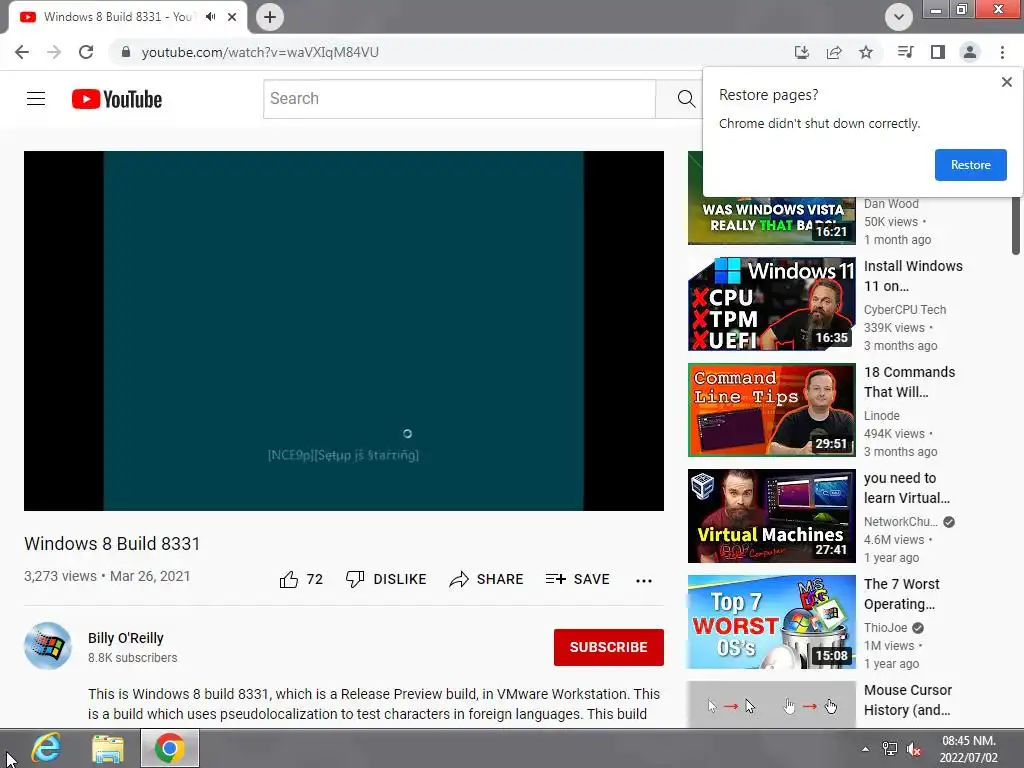Viewport: 1024px width, 768px height.
Task: Toggle the Chrome side panel icon
Action: tap(938, 52)
